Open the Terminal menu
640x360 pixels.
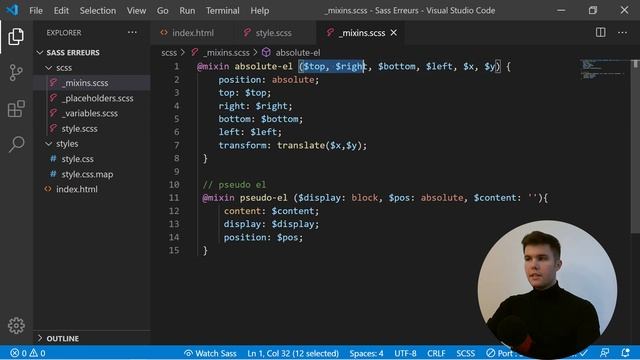tap(222, 11)
